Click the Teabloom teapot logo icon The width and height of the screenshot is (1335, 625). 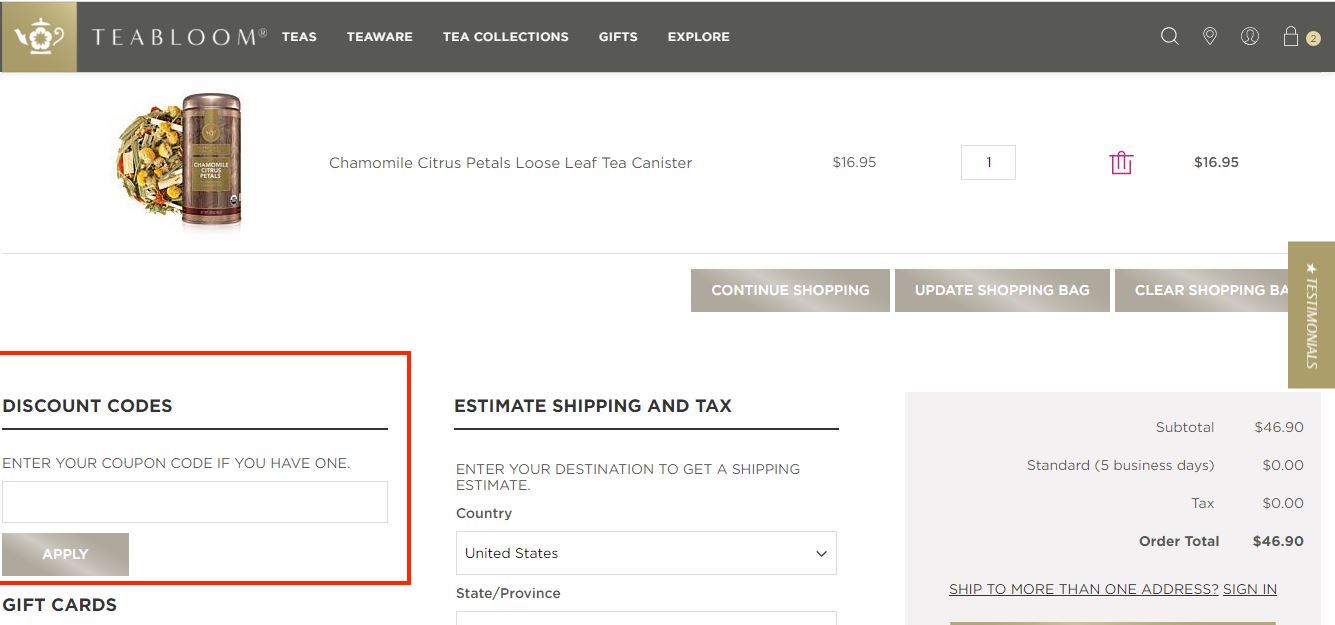pos(39,37)
